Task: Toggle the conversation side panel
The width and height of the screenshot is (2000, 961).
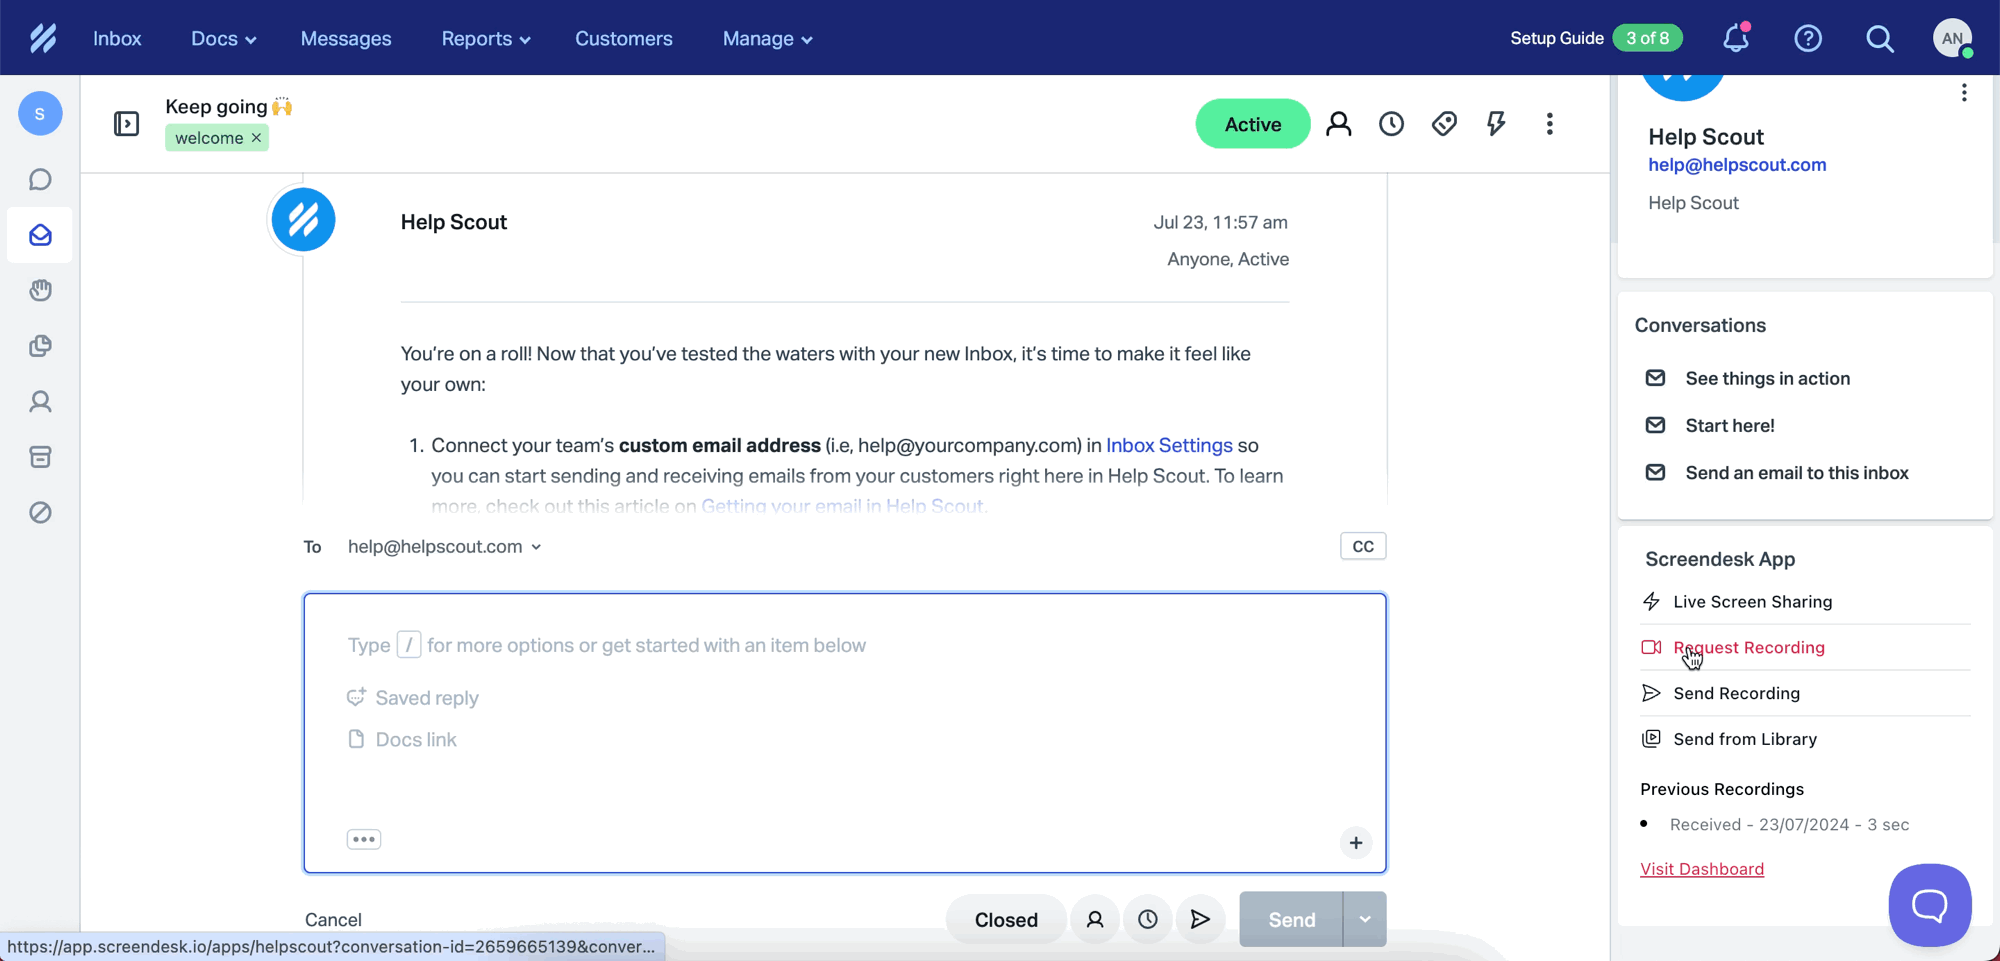Action: tap(127, 124)
